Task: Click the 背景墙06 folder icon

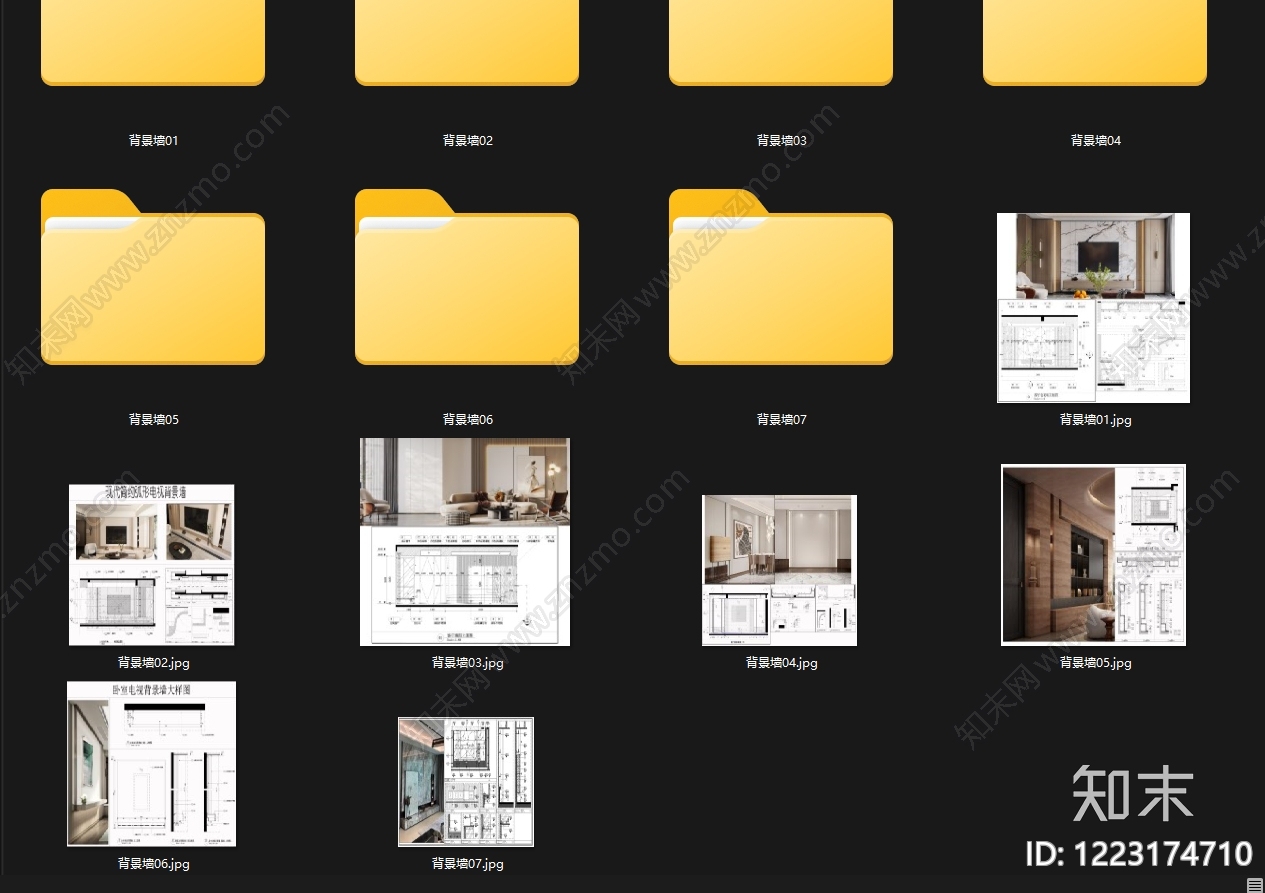Action: click(467, 277)
